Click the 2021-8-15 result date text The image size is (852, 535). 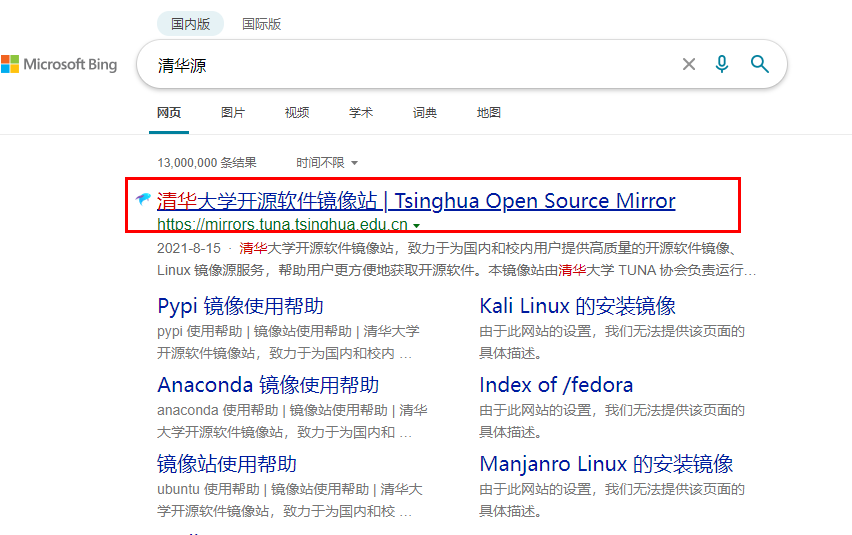pyautogui.click(x=189, y=248)
